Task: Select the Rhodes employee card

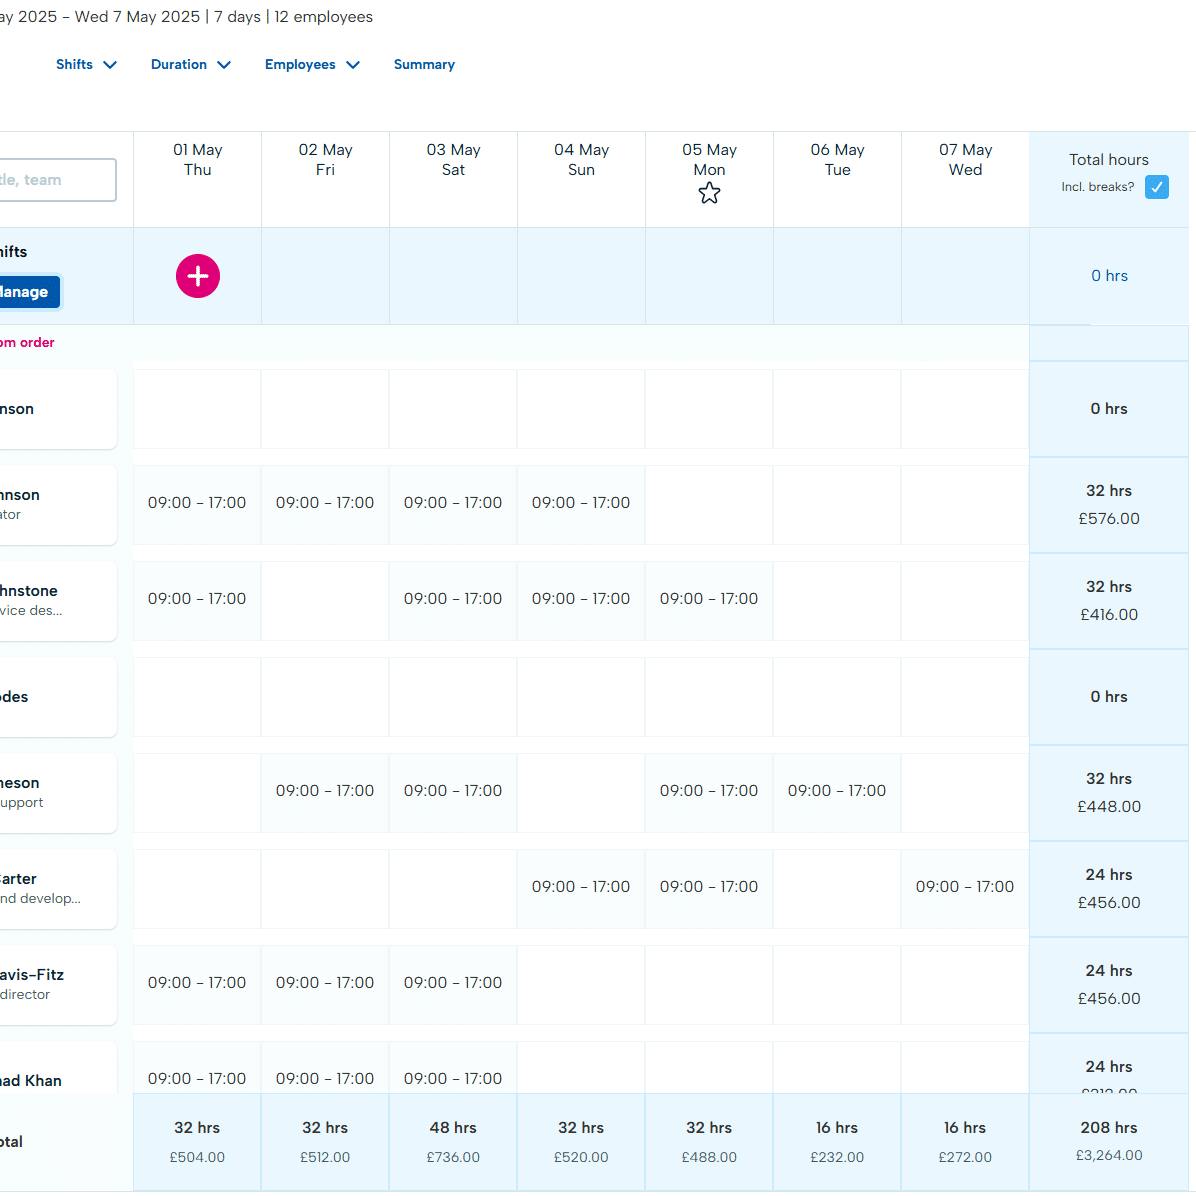Action: [x=55, y=697]
